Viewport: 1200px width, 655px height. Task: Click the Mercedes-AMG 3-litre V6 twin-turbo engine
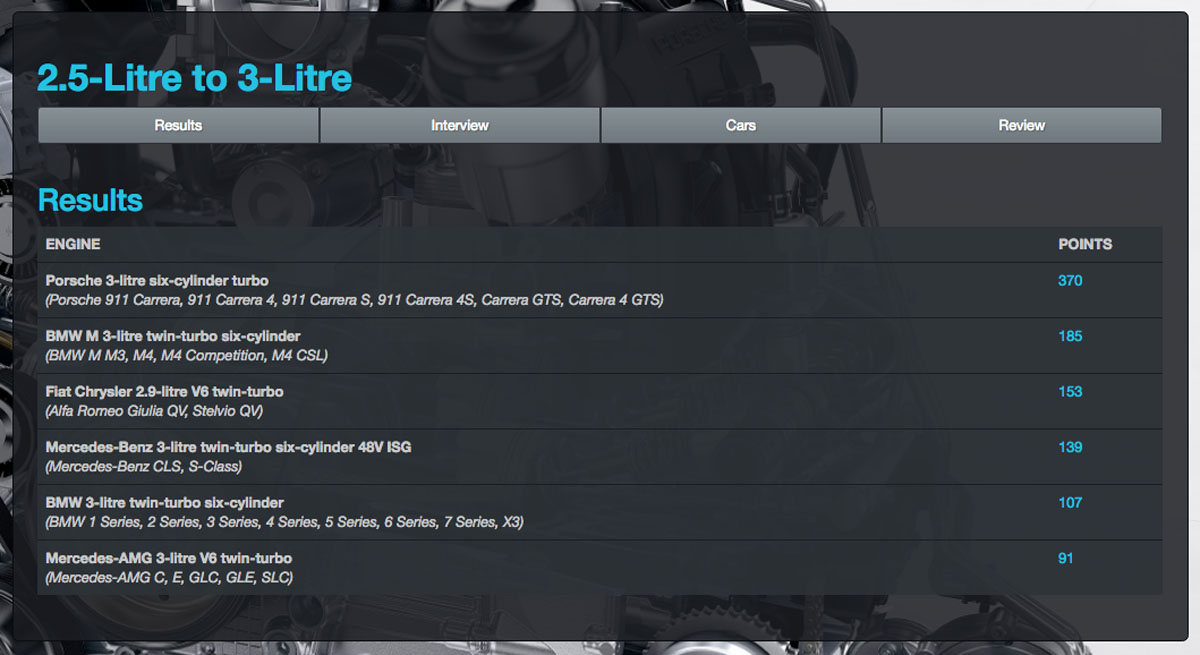pos(169,558)
